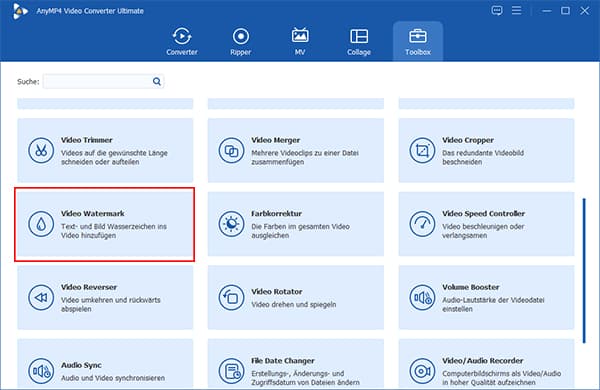Screen dimensions: 600x390
Task: Click the File Date Changer icon
Action: (x=231, y=371)
